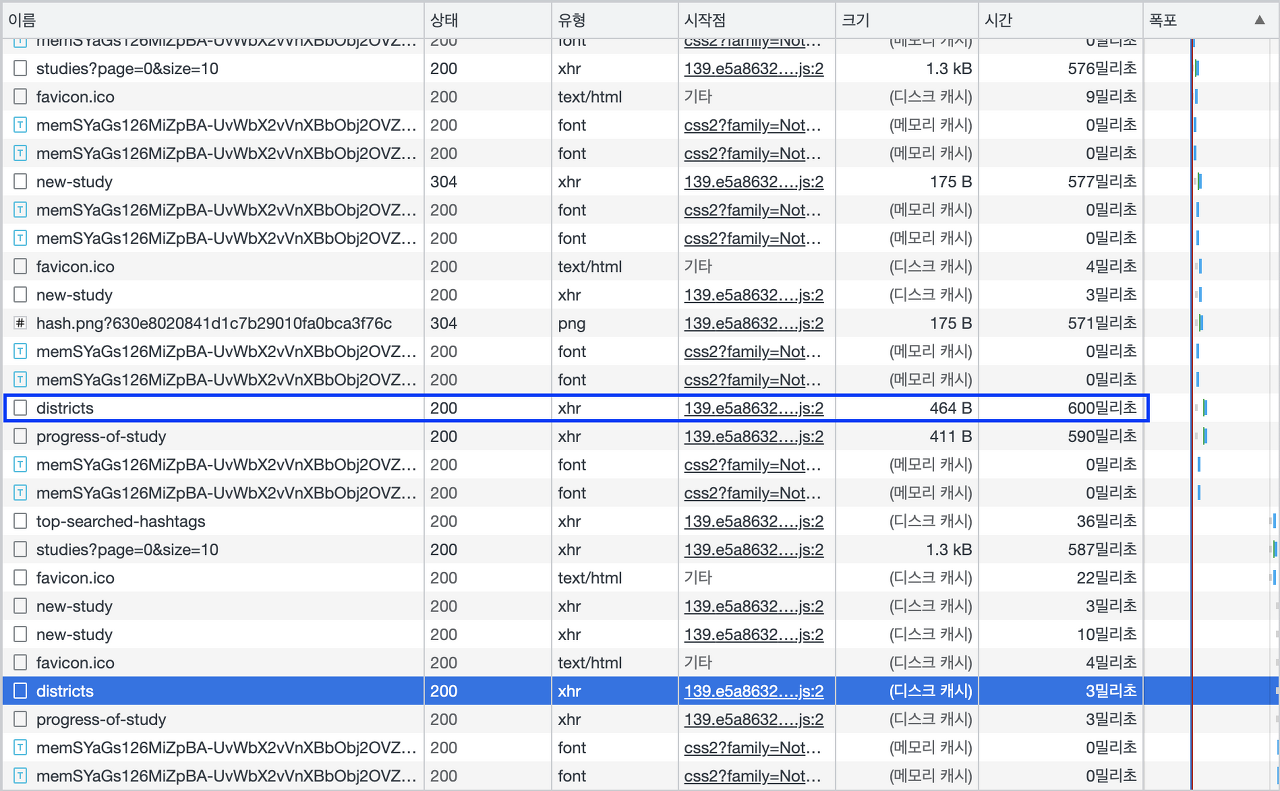Select the studies?page=0&size=10 request taking 587밀리초

127,550
